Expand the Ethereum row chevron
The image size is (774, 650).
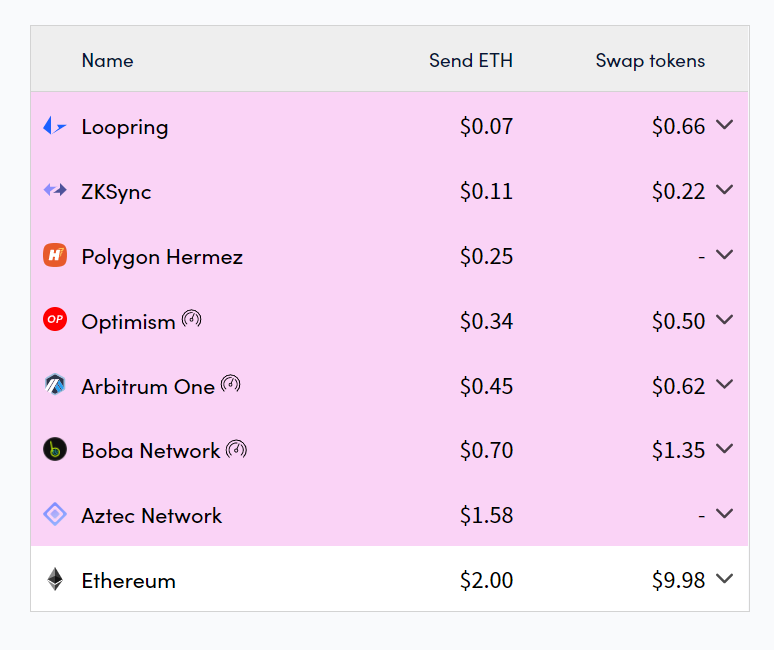pos(724,578)
